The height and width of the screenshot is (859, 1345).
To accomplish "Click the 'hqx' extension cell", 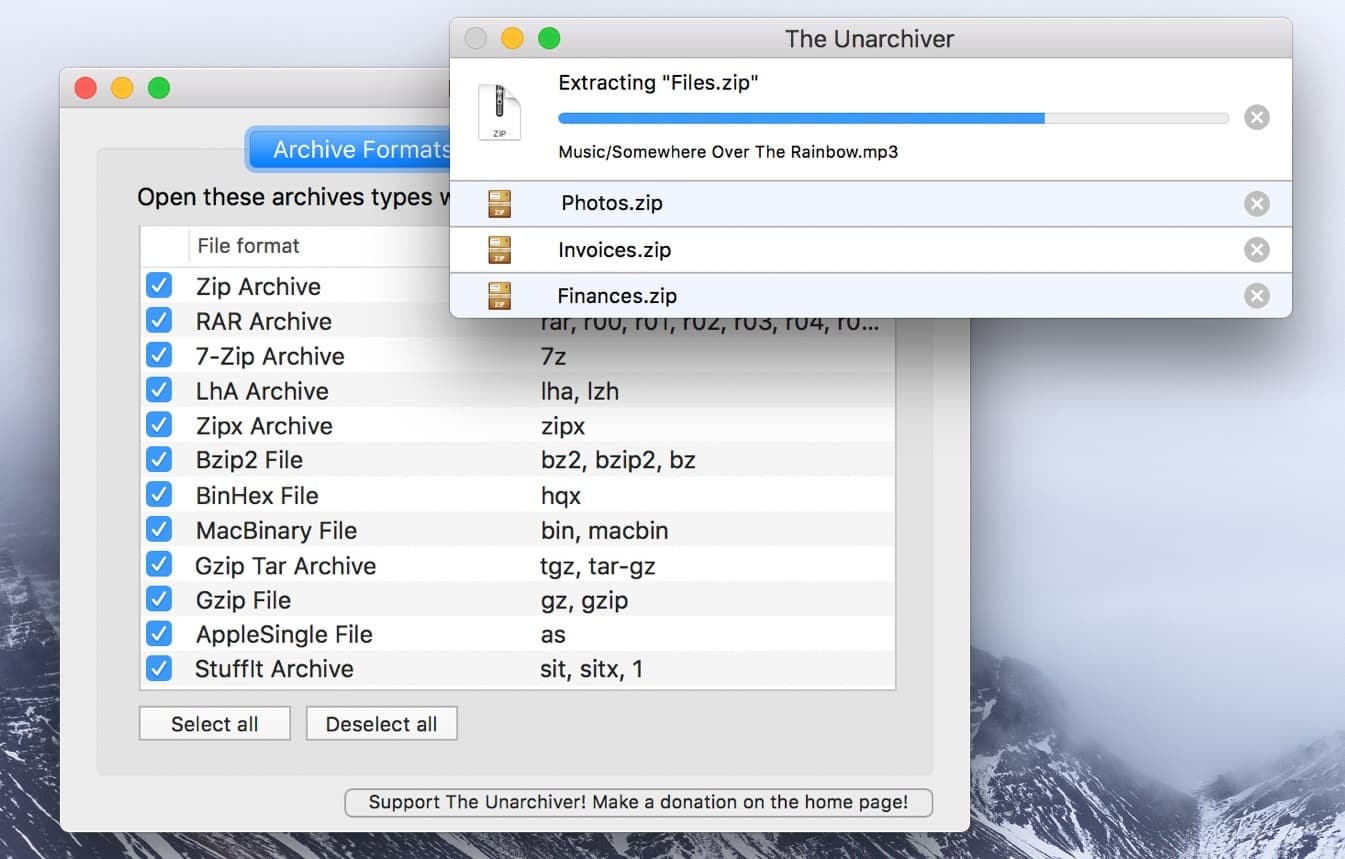I will (560, 495).
